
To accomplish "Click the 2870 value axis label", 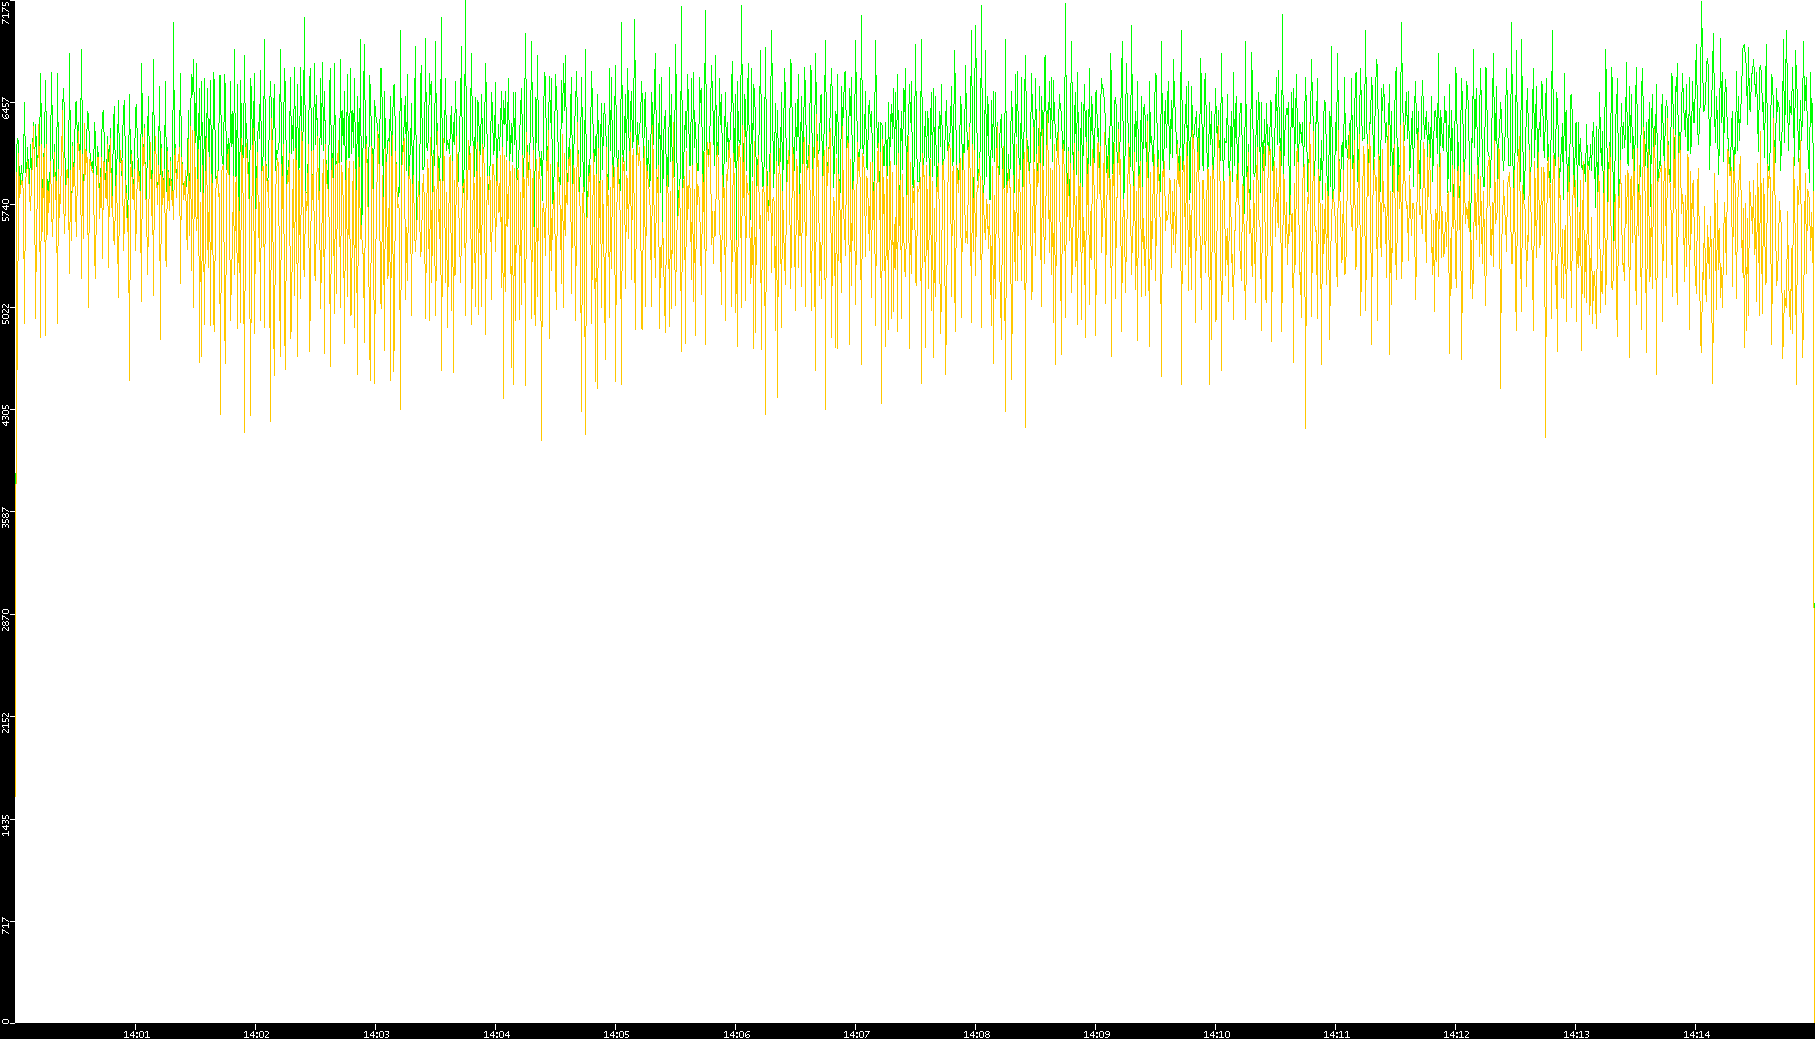I will click(x=7, y=620).
